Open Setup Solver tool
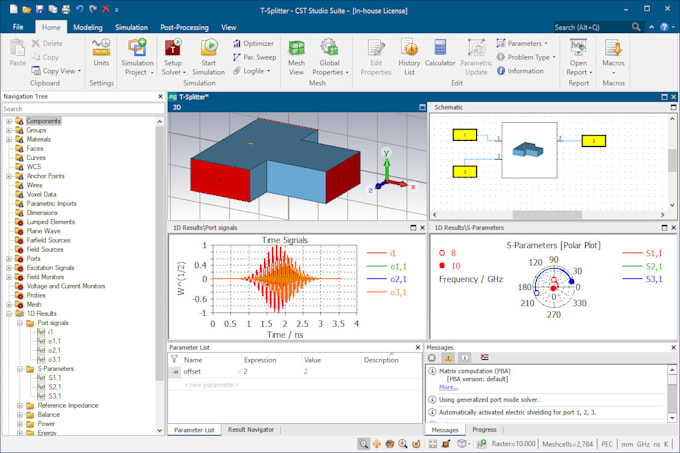The width and height of the screenshot is (680, 453). coord(173,57)
